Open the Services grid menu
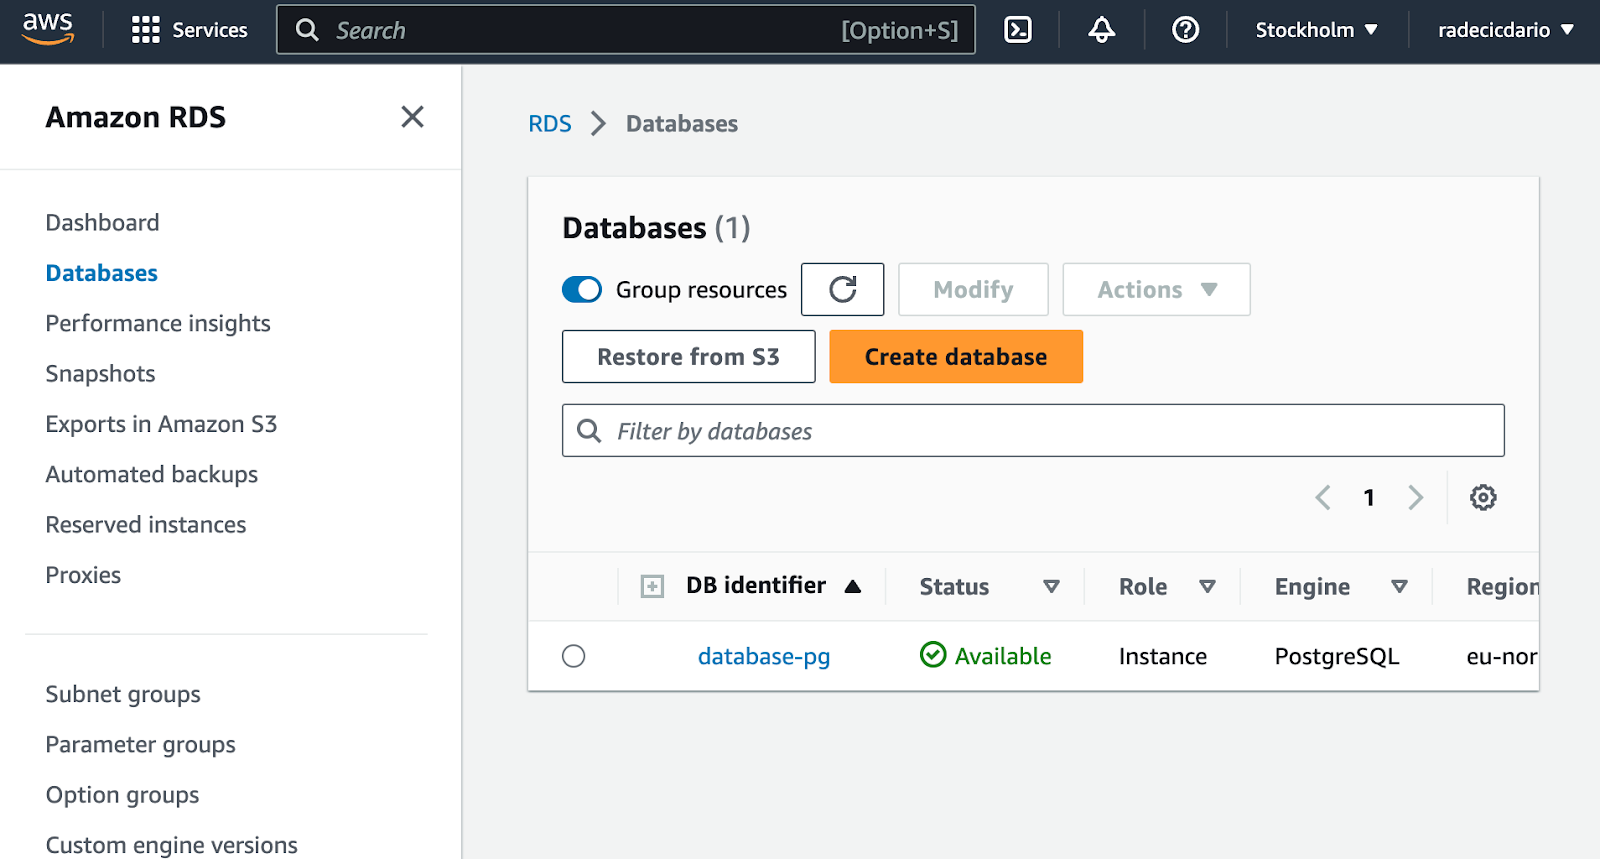 (189, 30)
